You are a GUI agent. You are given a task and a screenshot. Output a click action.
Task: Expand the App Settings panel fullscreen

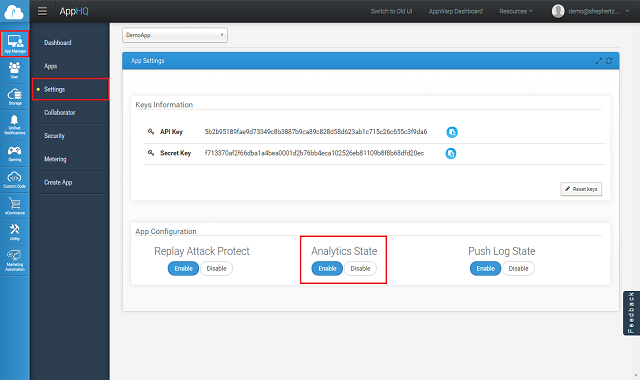[x=599, y=61]
